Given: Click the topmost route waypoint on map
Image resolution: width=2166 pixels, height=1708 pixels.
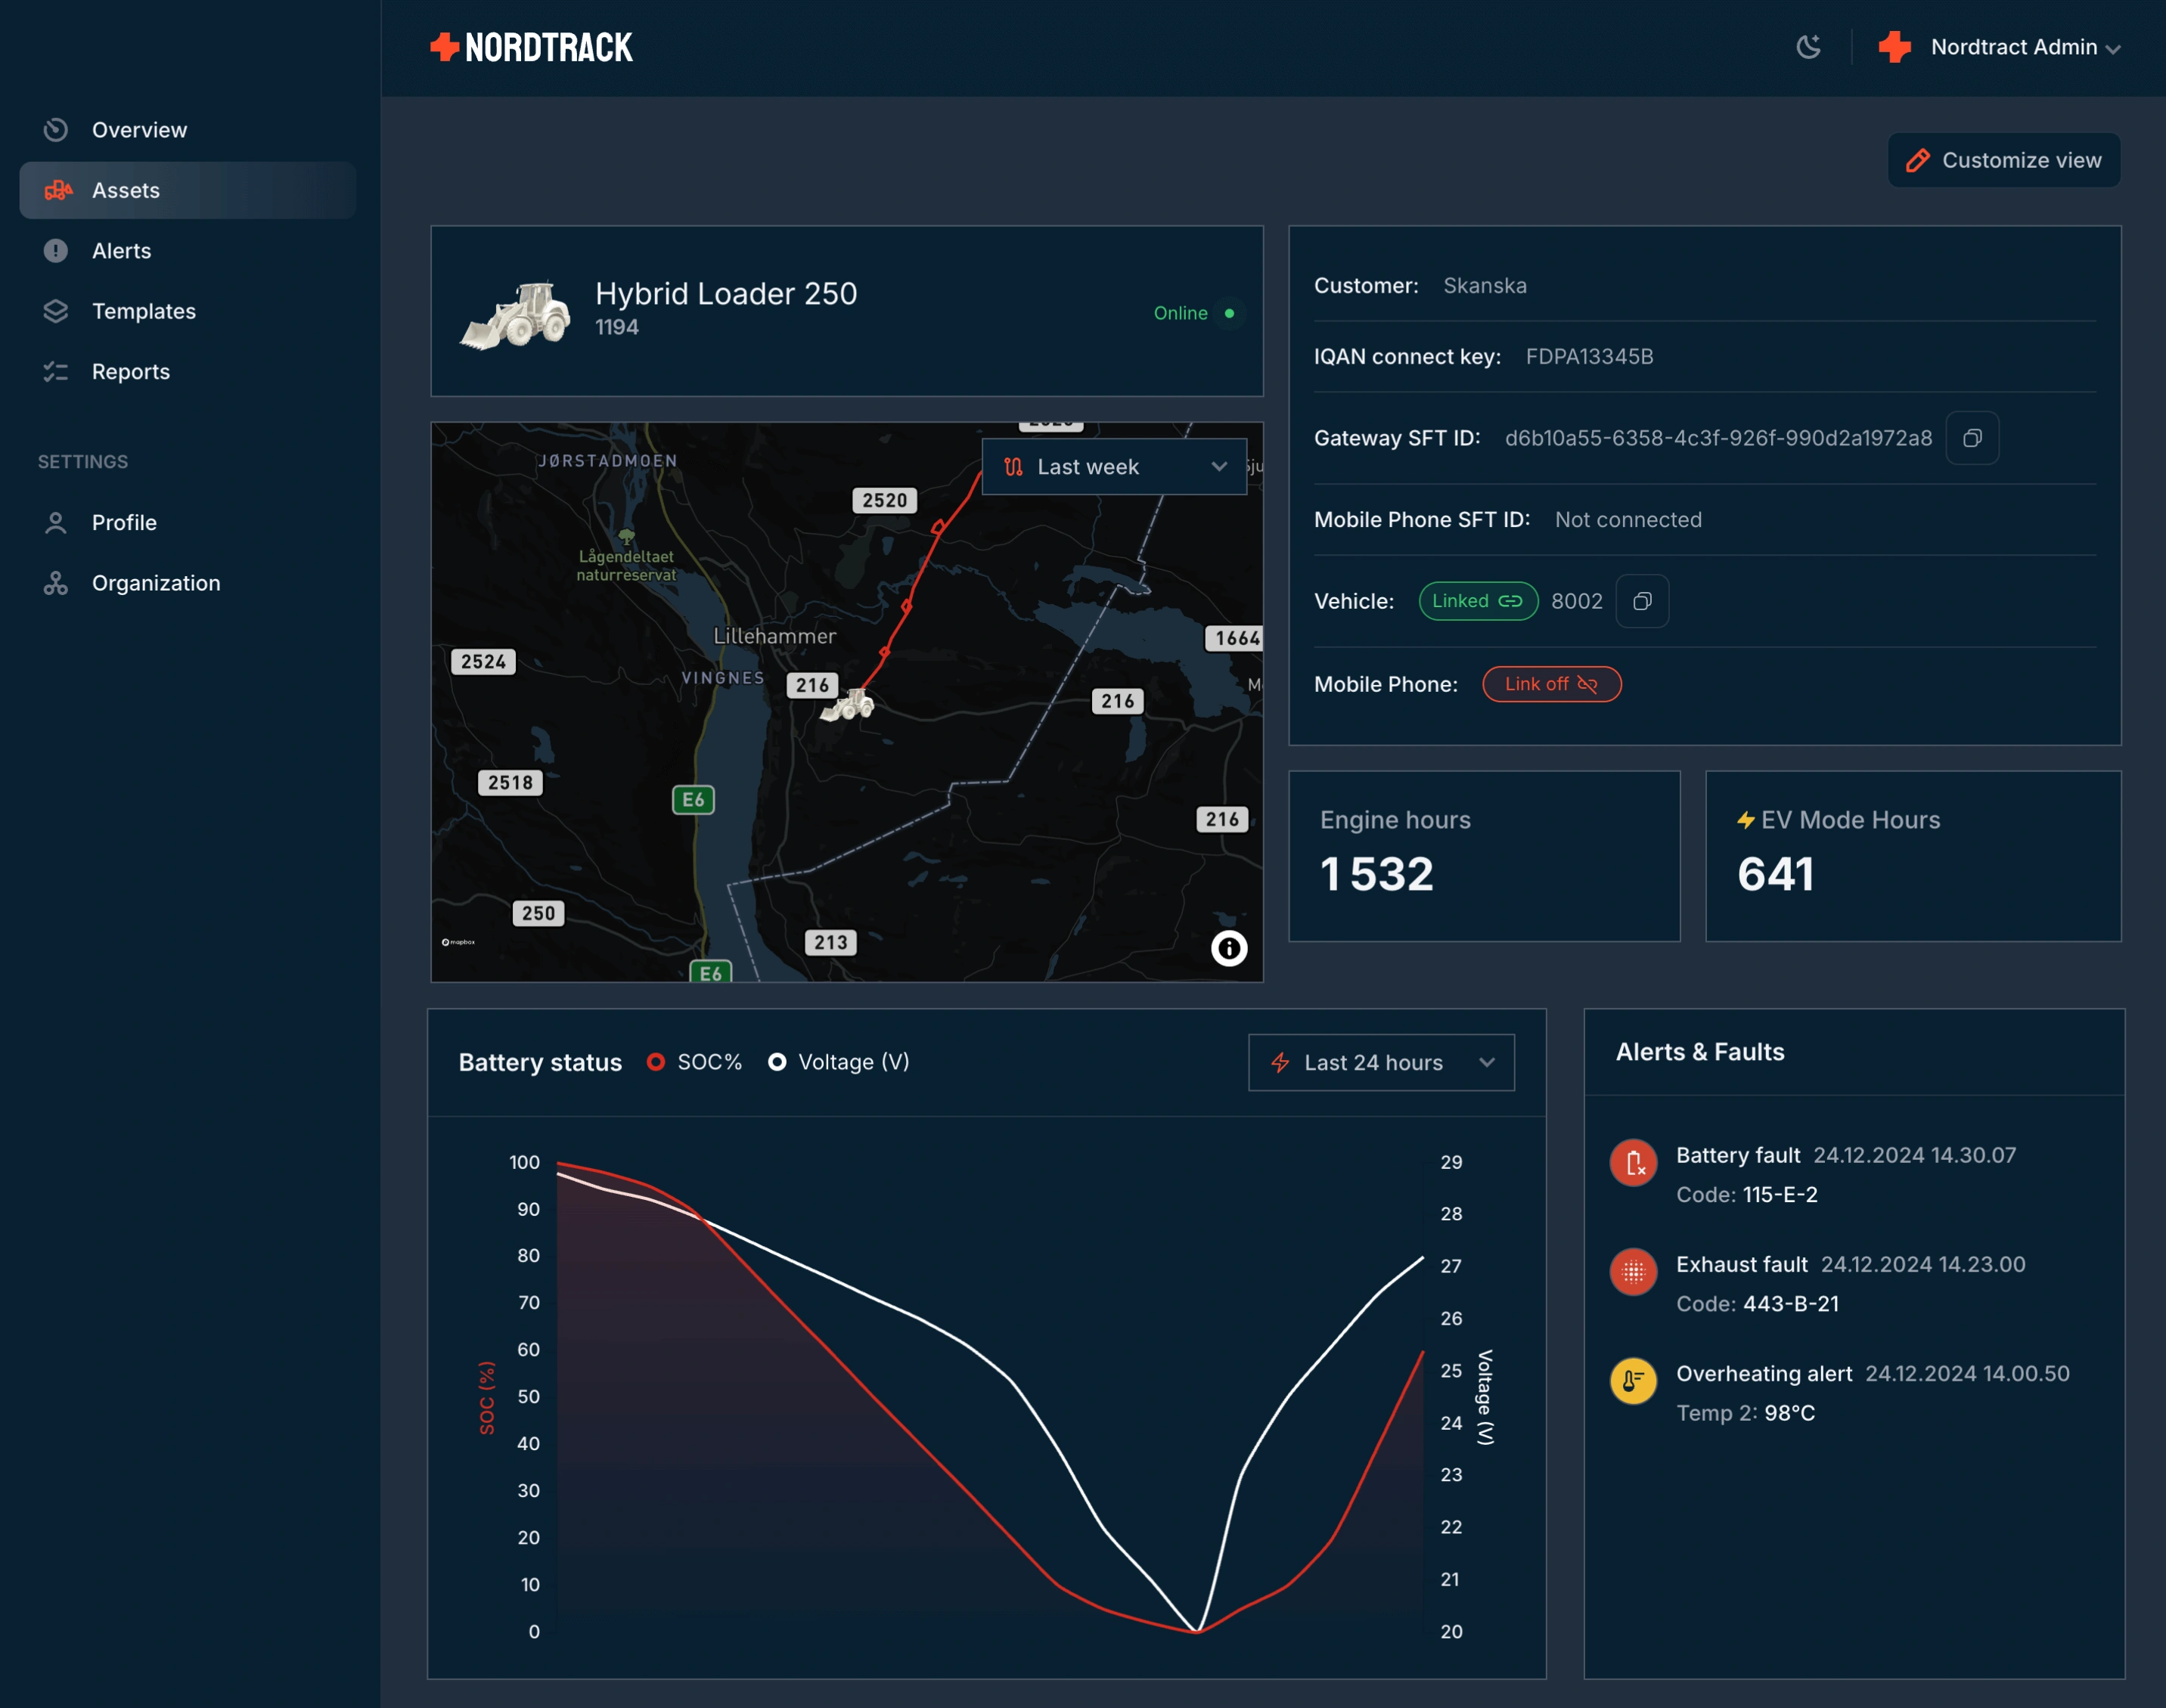Looking at the screenshot, I should click(938, 527).
